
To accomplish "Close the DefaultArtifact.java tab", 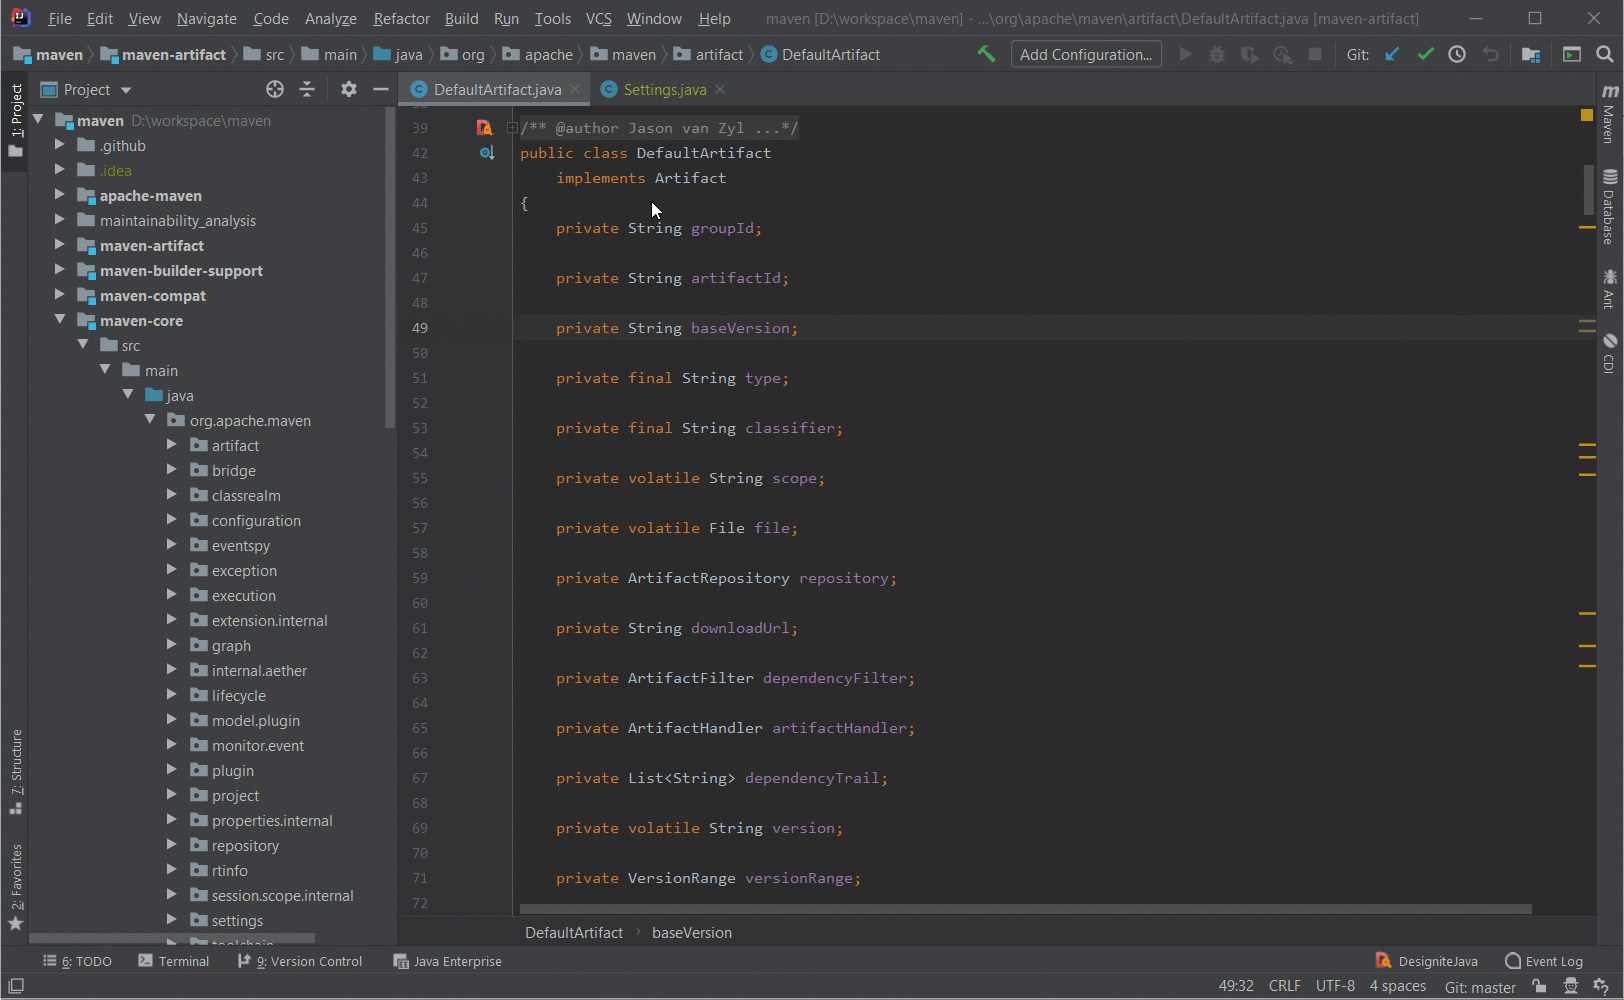I will [575, 89].
